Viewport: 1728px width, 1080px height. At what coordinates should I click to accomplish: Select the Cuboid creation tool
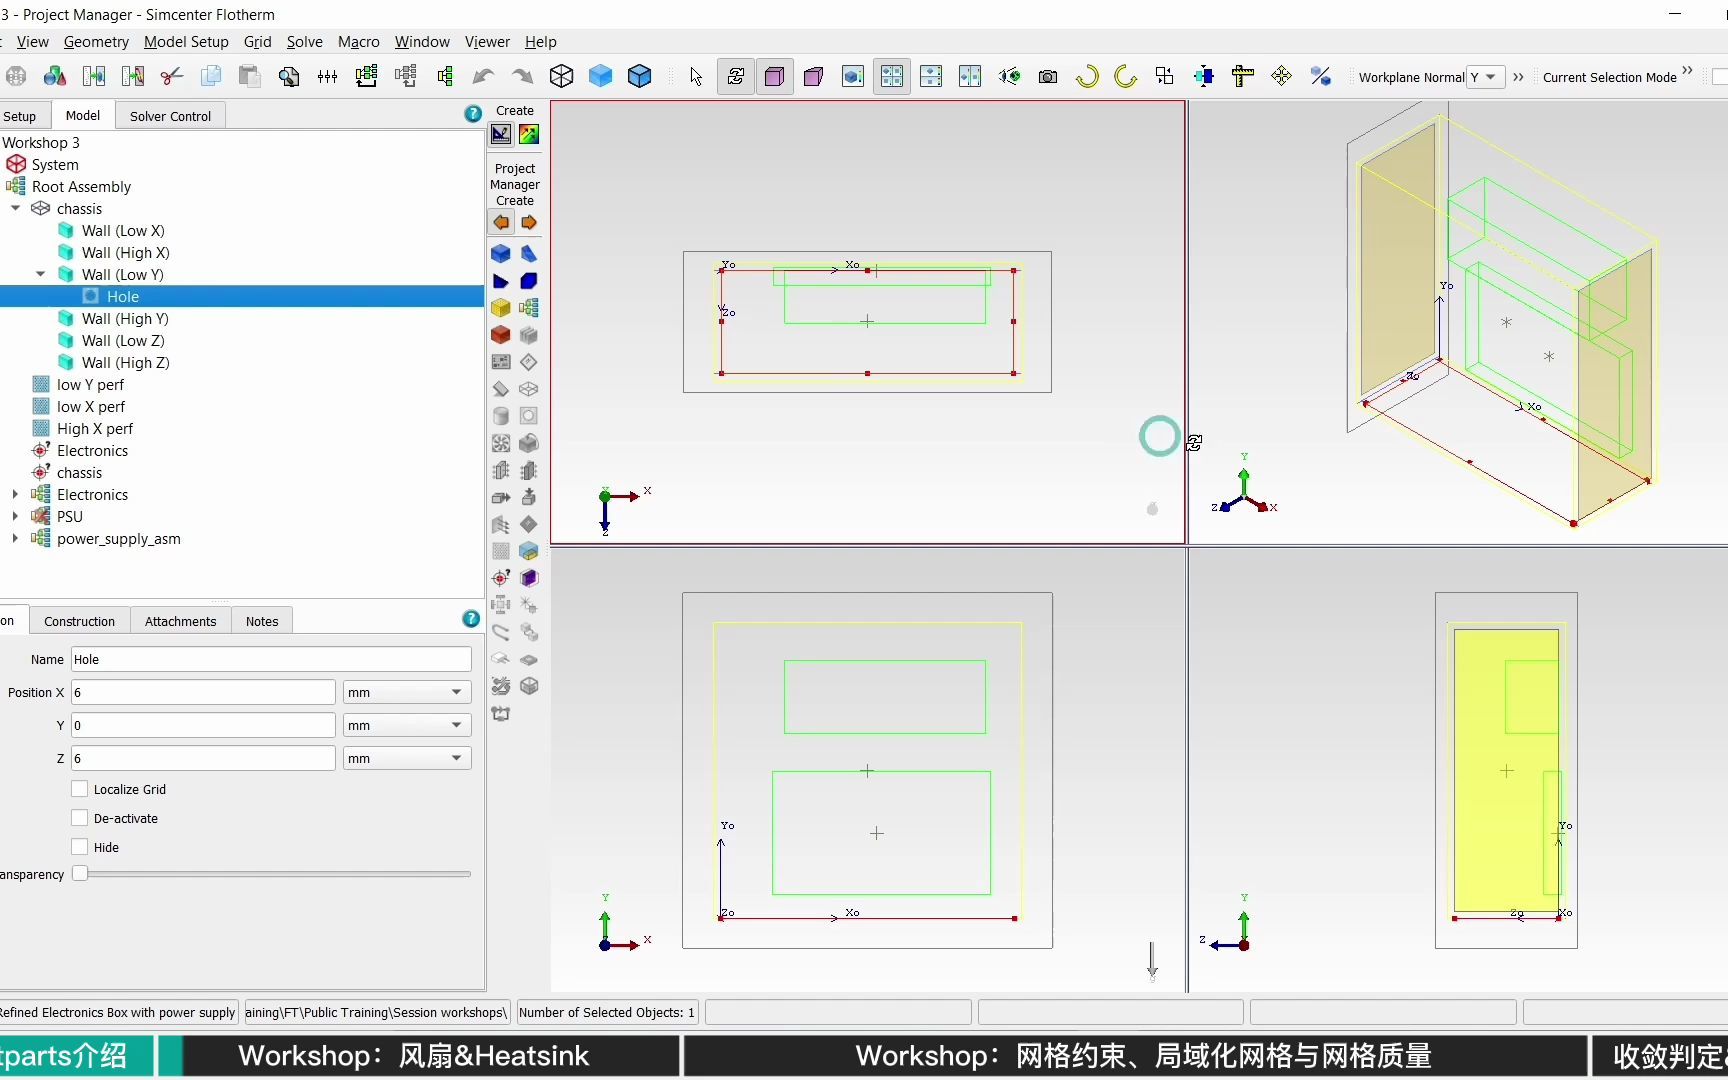(501, 254)
